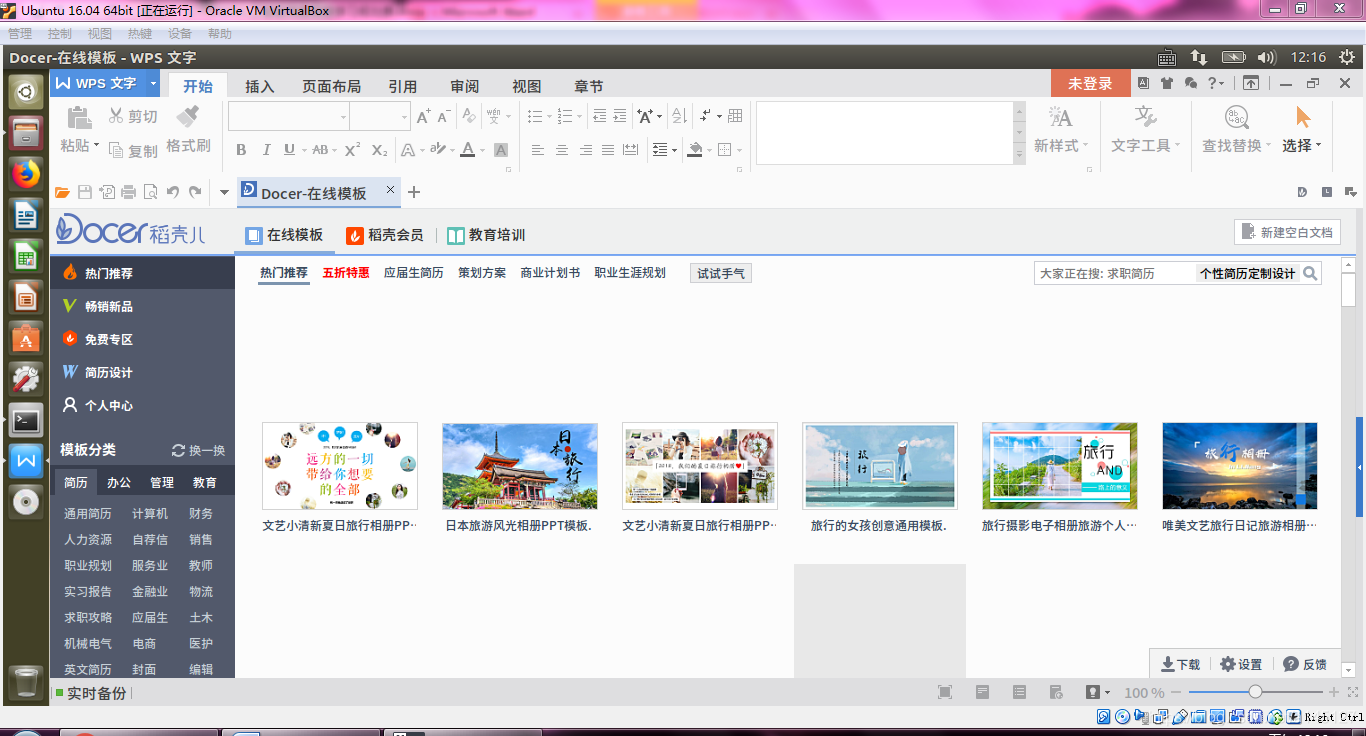Switch to the 引用 ribbon tab
Image resolution: width=1366 pixels, height=736 pixels.
[403, 86]
